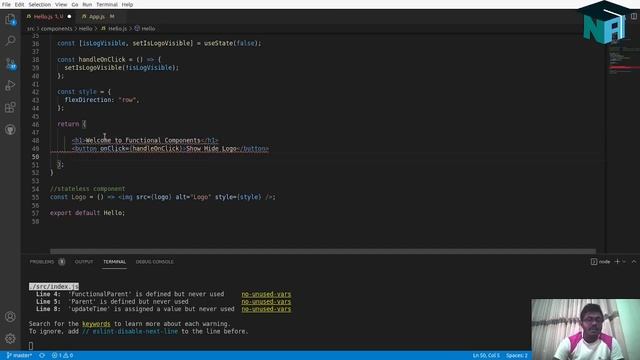640x360 pixels.
Task: Open no-unused-vars link on Line 4 warning
Action: tap(266, 294)
